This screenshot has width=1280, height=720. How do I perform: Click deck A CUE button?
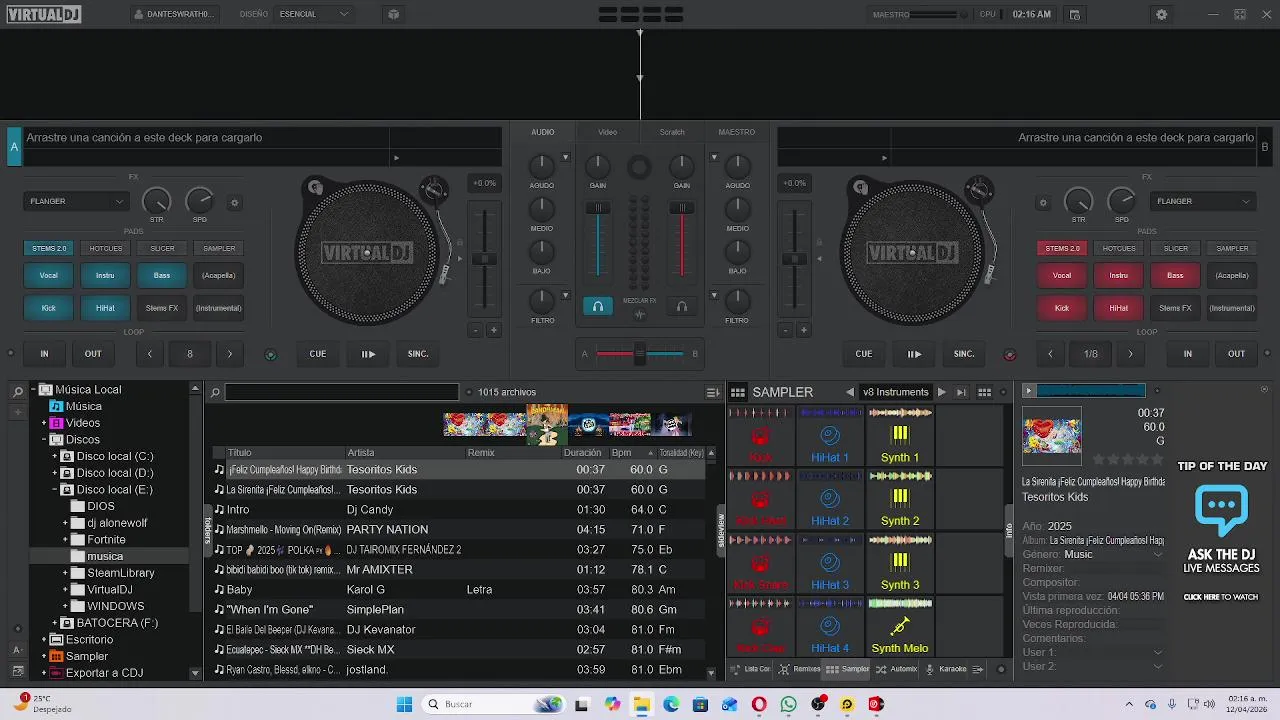[x=318, y=354]
